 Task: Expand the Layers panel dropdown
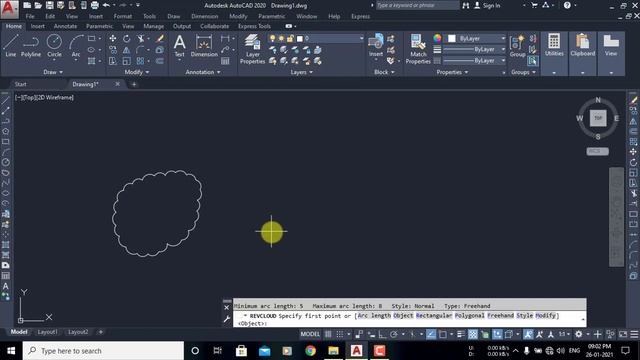(x=302, y=72)
